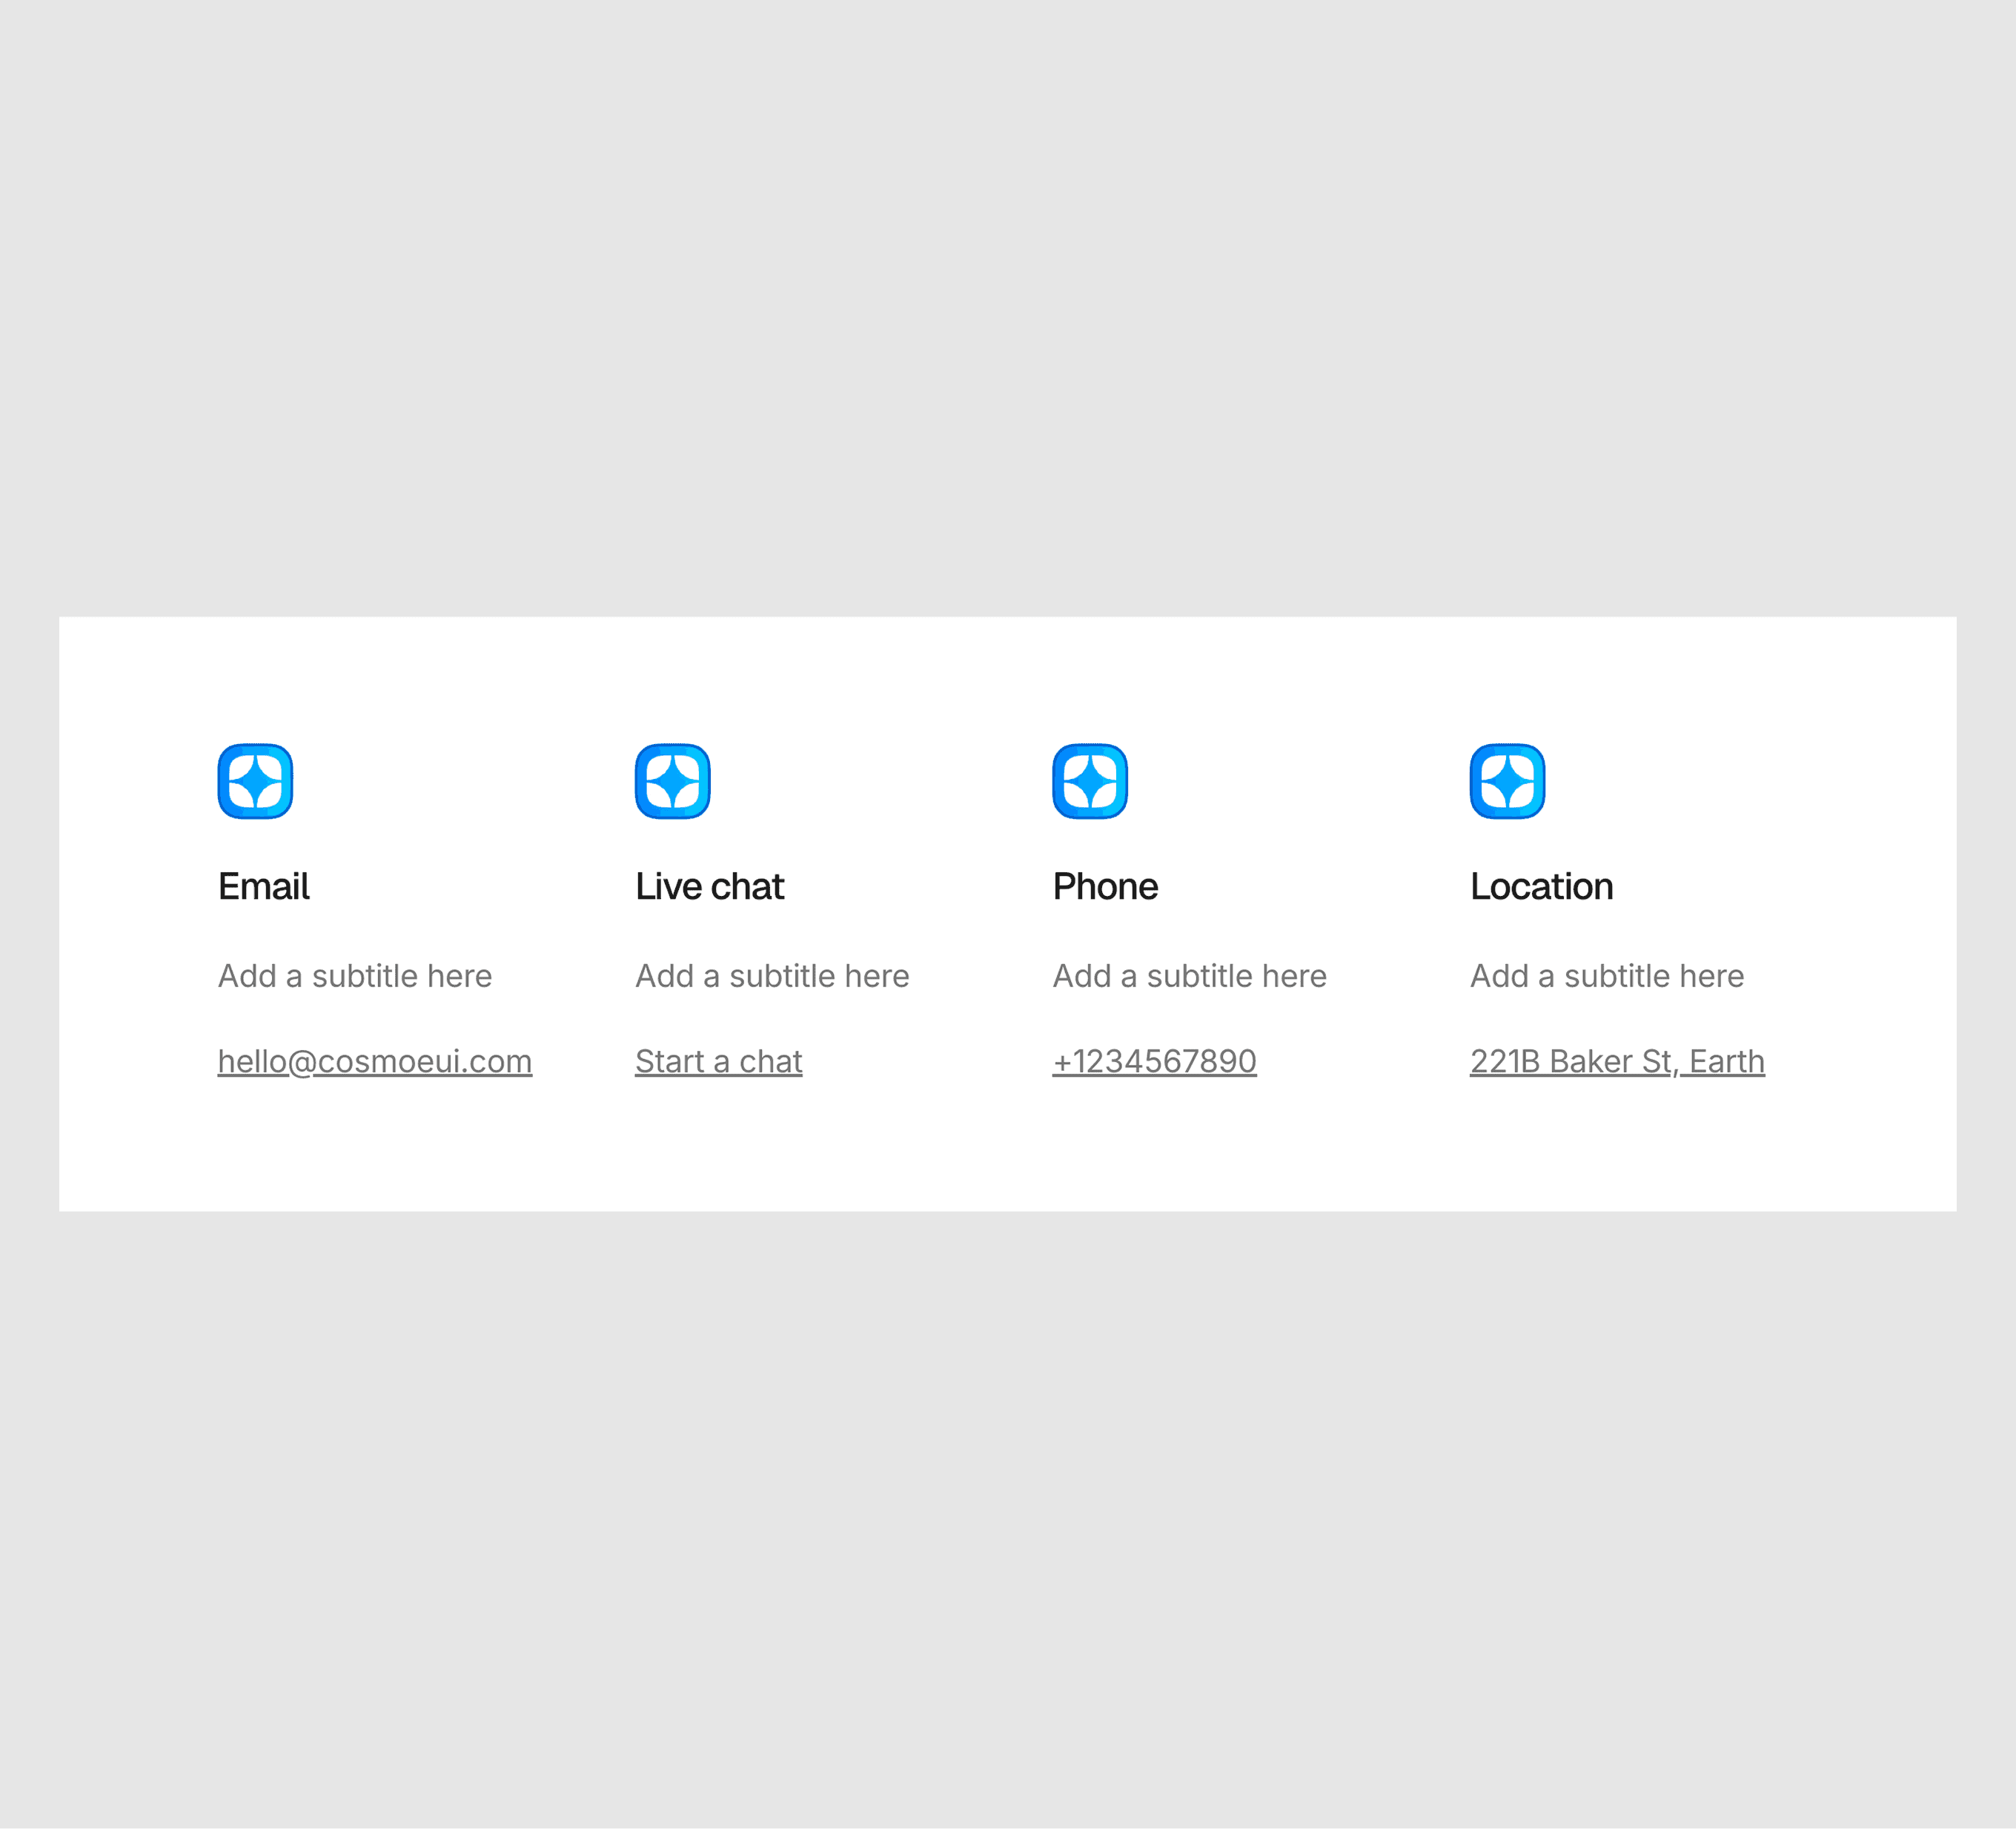Click the subtitle text under Location

tap(1607, 976)
